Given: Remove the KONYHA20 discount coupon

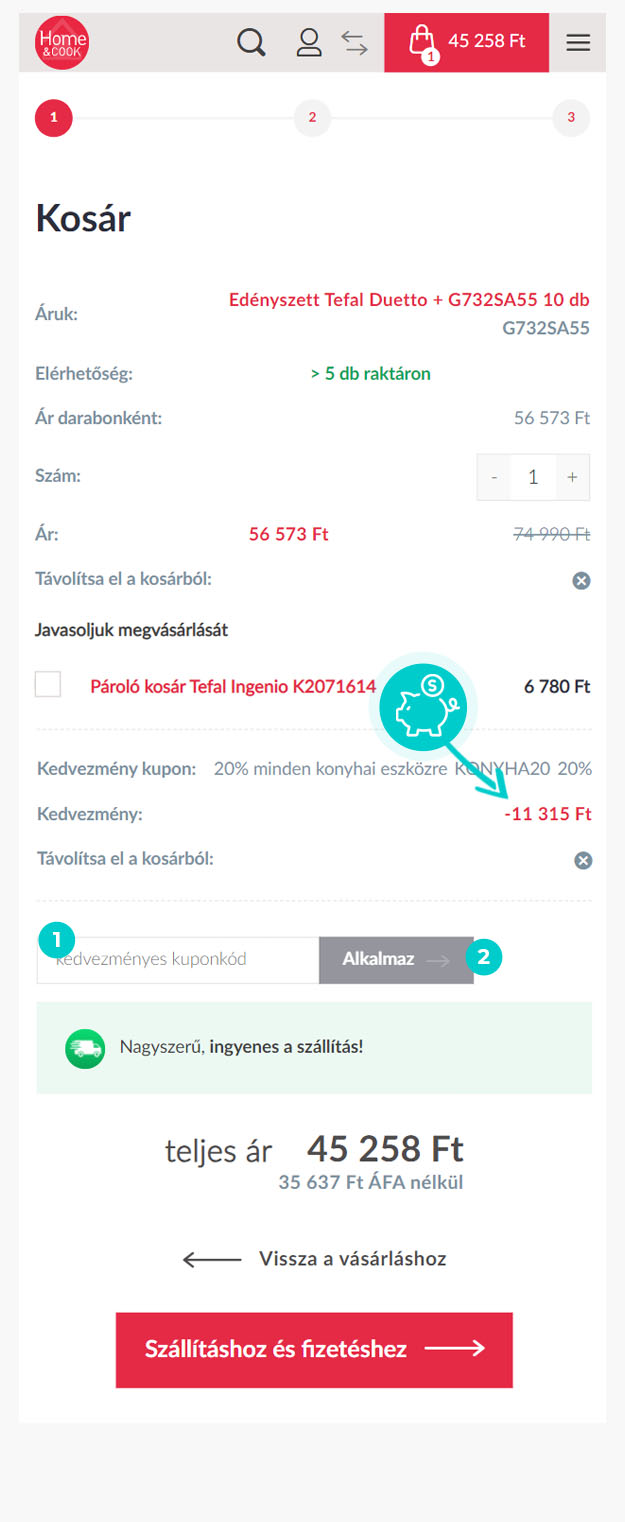Looking at the screenshot, I should (583, 860).
